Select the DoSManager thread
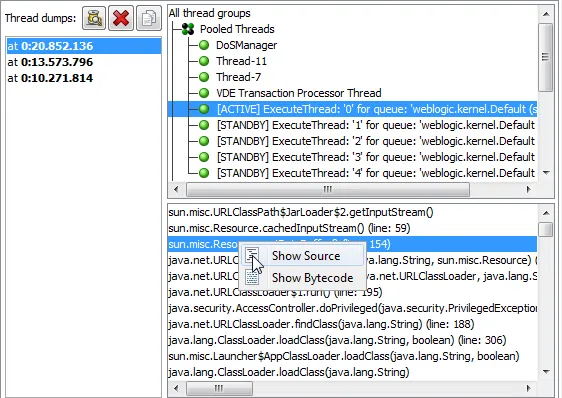This screenshot has width=562, height=398. coord(246,45)
